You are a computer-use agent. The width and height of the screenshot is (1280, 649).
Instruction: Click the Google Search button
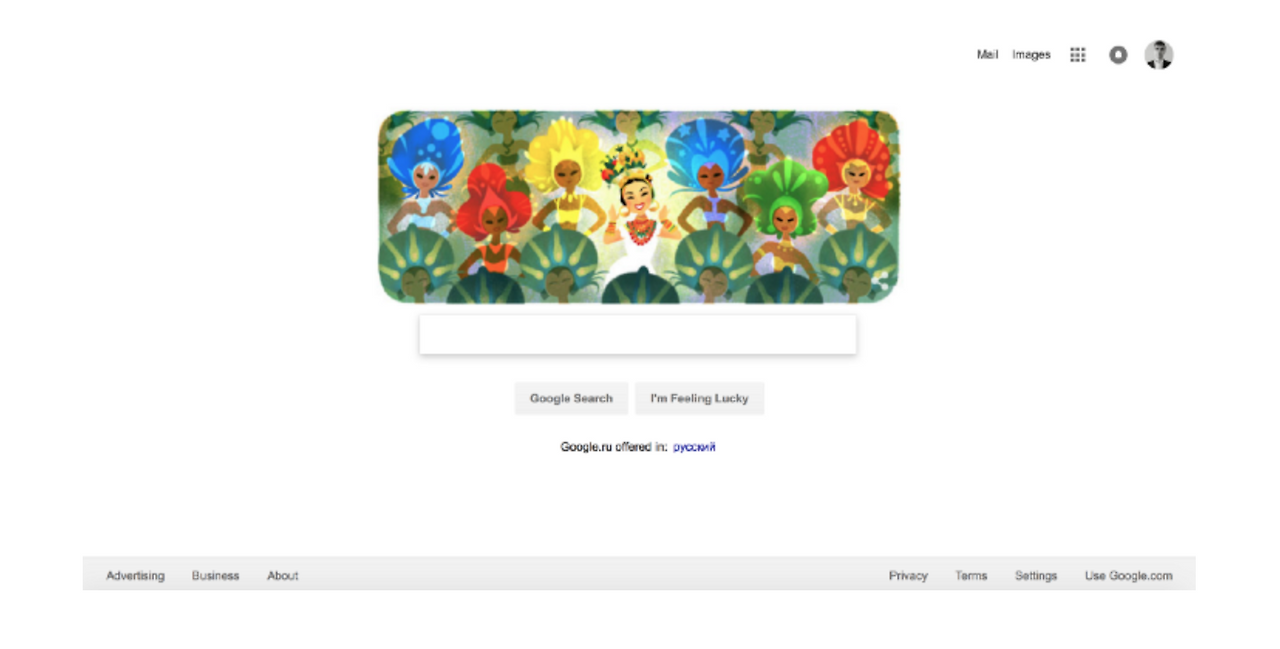(571, 398)
